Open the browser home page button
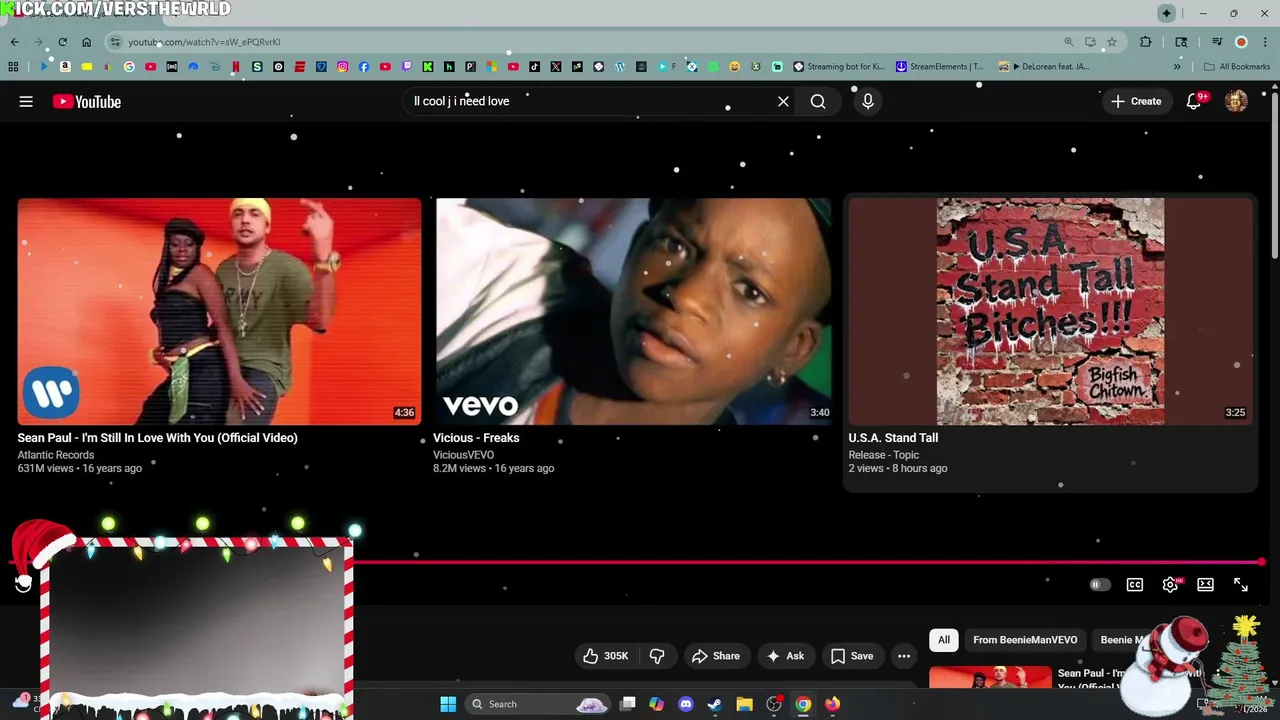This screenshot has height=720, width=1280. (86, 42)
